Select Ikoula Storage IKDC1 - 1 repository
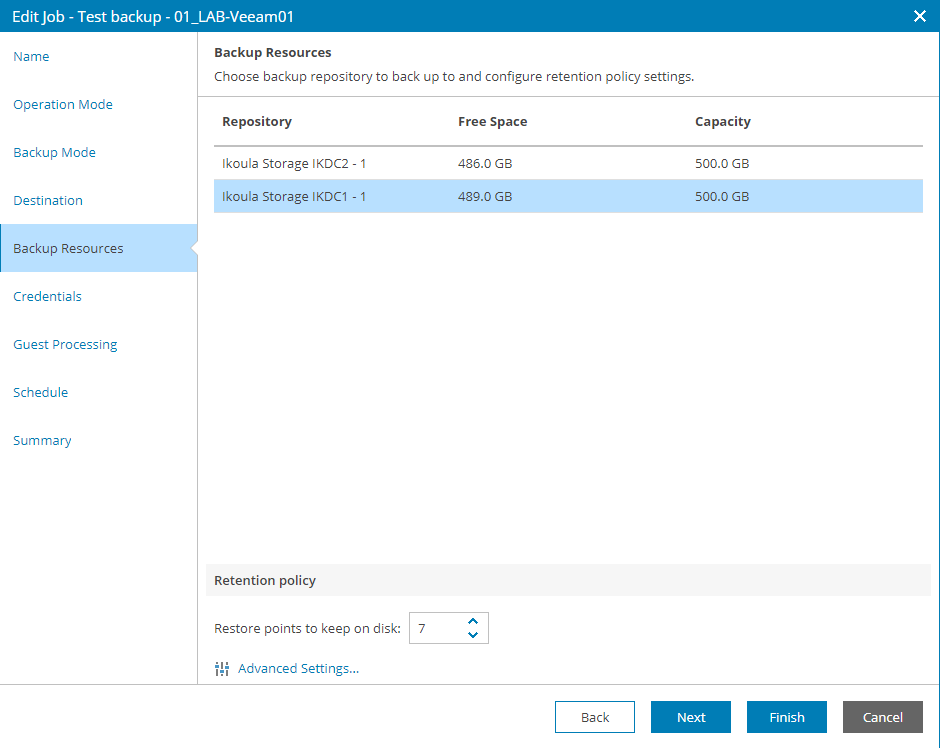 568,196
